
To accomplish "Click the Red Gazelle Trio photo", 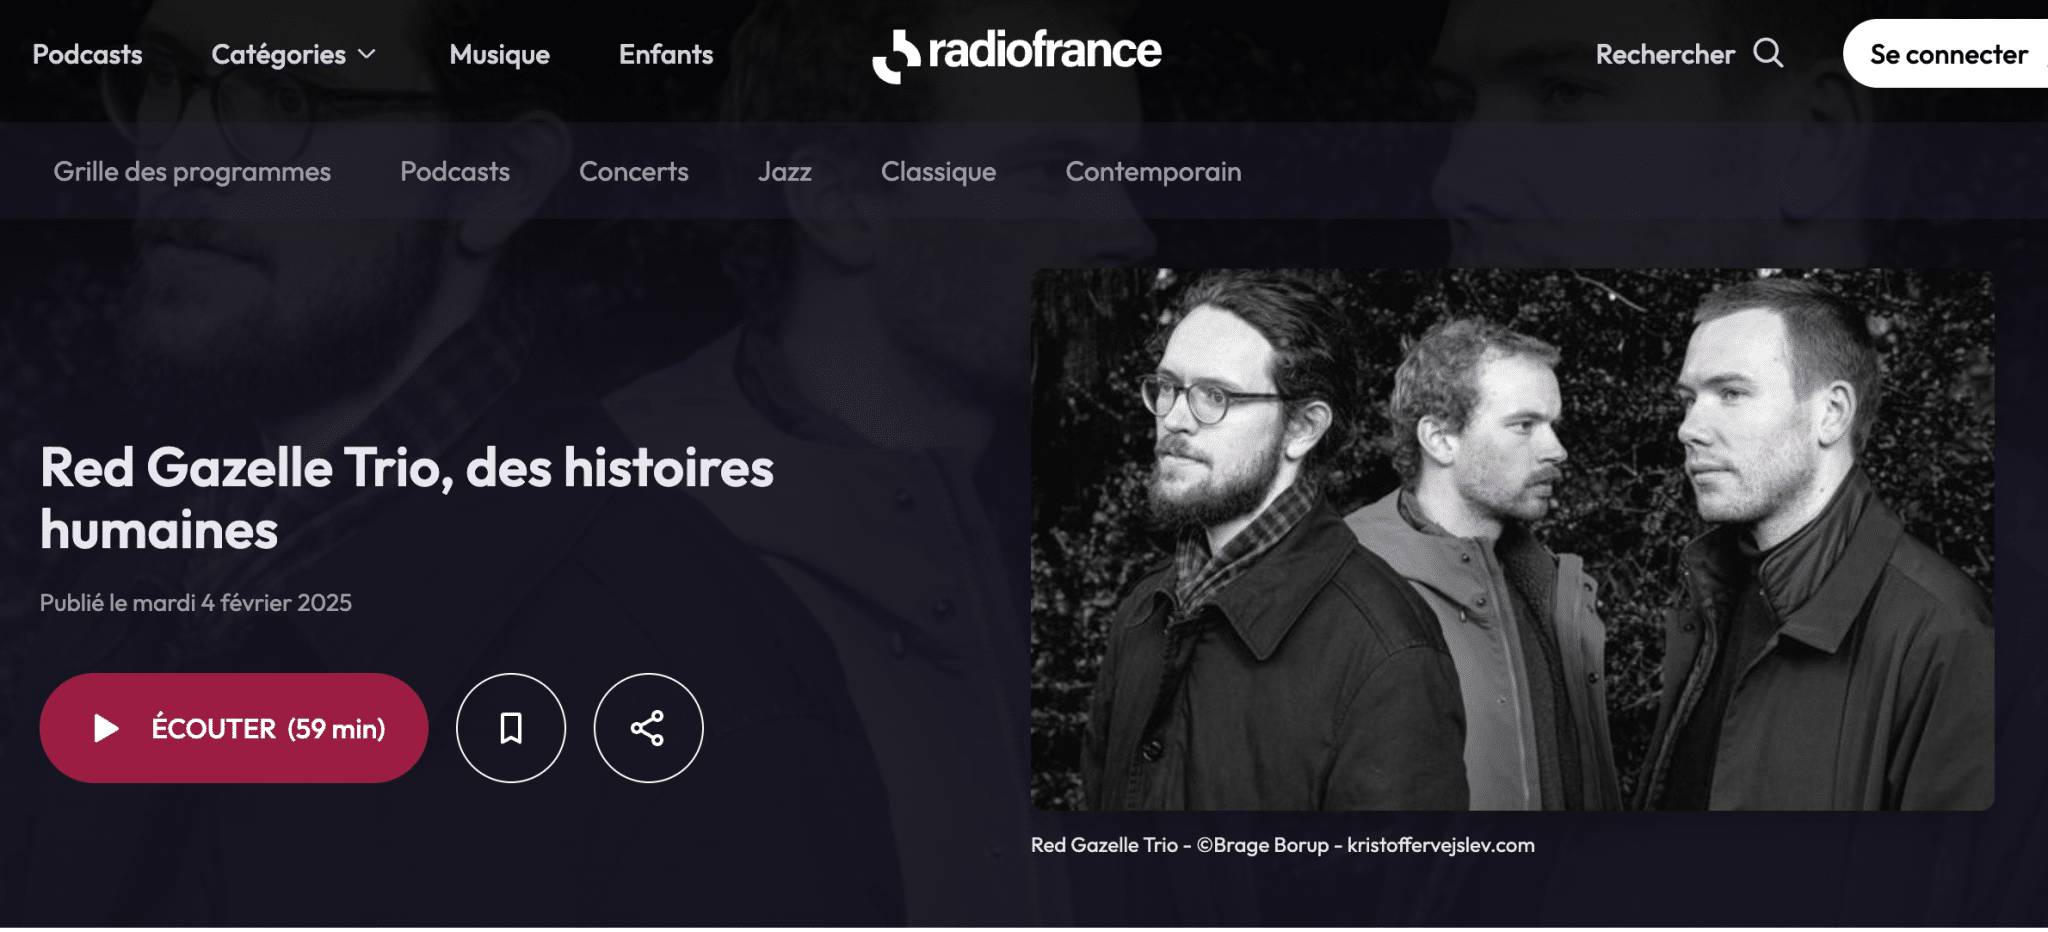I will (x=1512, y=539).
